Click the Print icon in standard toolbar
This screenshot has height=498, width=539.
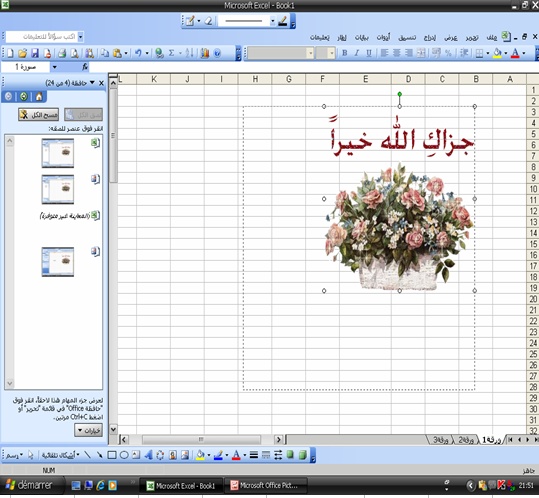click(x=62, y=53)
